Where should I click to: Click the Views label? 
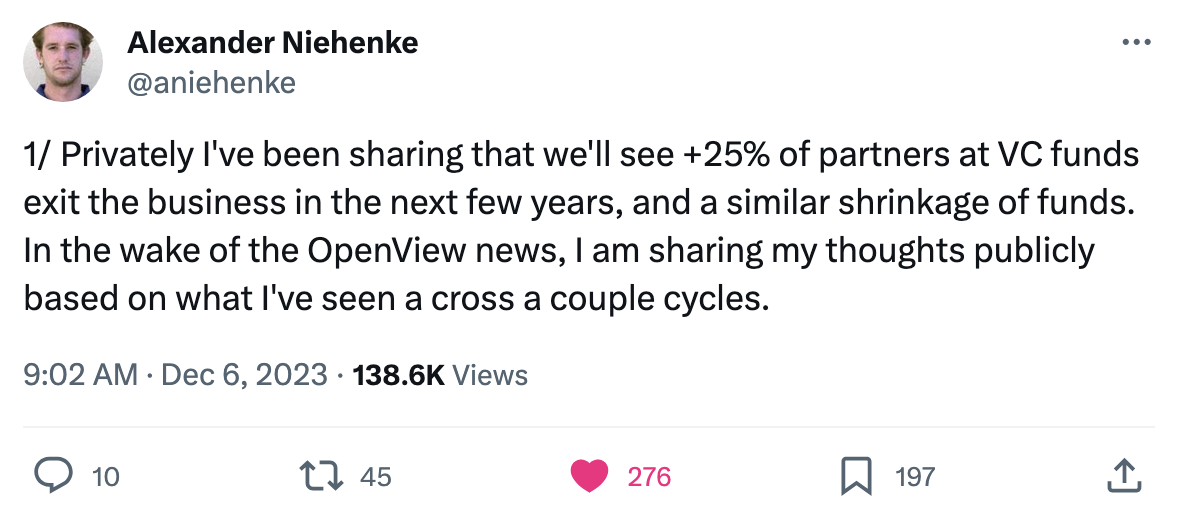[x=490, y=375]
